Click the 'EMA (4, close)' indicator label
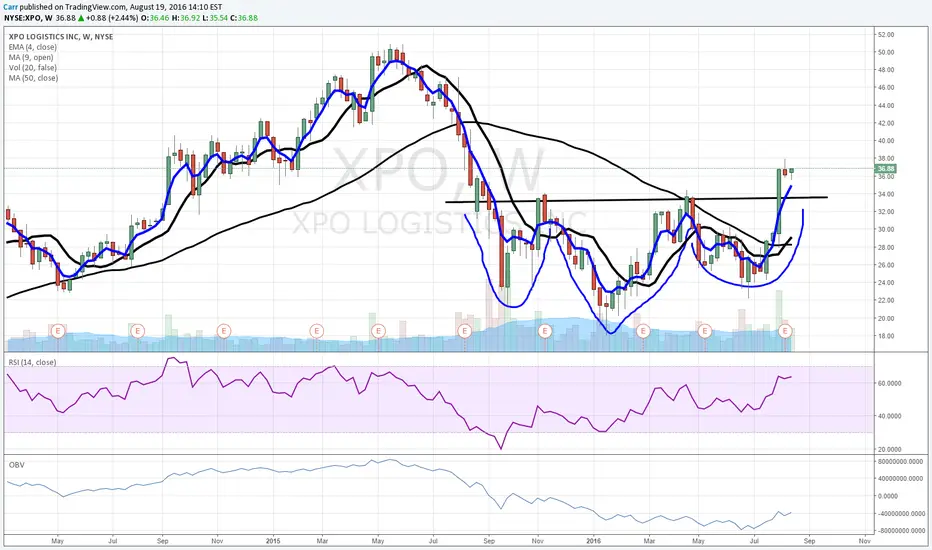The image size is (932, 550). coord(33,47)
